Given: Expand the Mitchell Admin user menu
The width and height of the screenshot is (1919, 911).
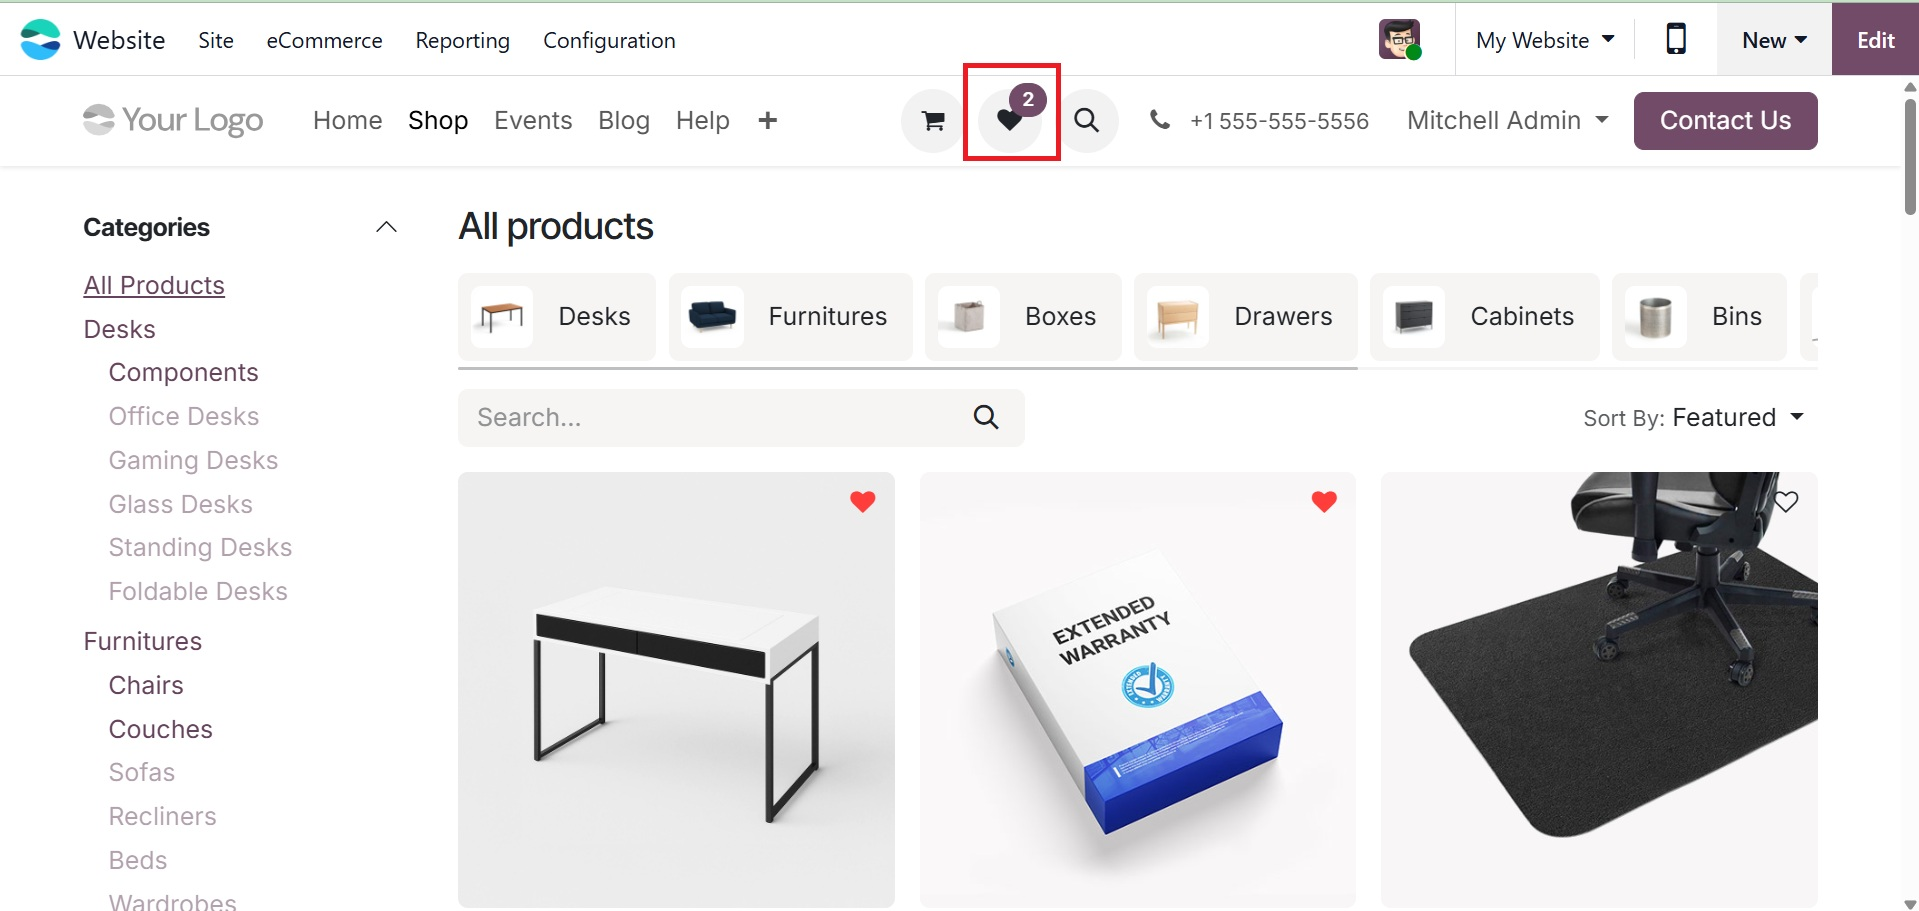Looking at the screenshot, I should coord(1507,121).
